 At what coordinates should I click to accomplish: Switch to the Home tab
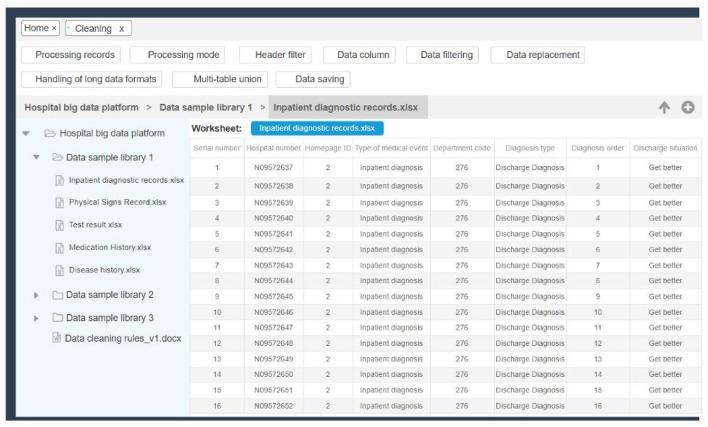coord(37,29)
